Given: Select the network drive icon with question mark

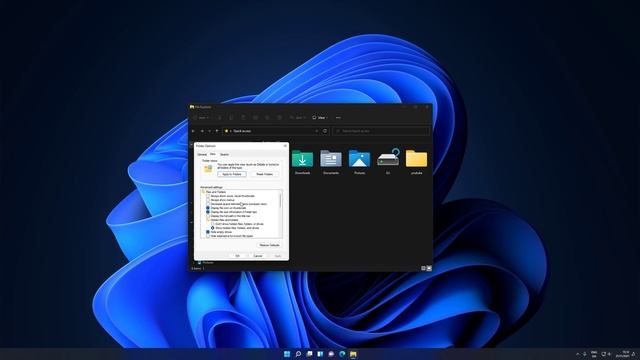Looking at the screenshot, I should [x=388, y=158].
